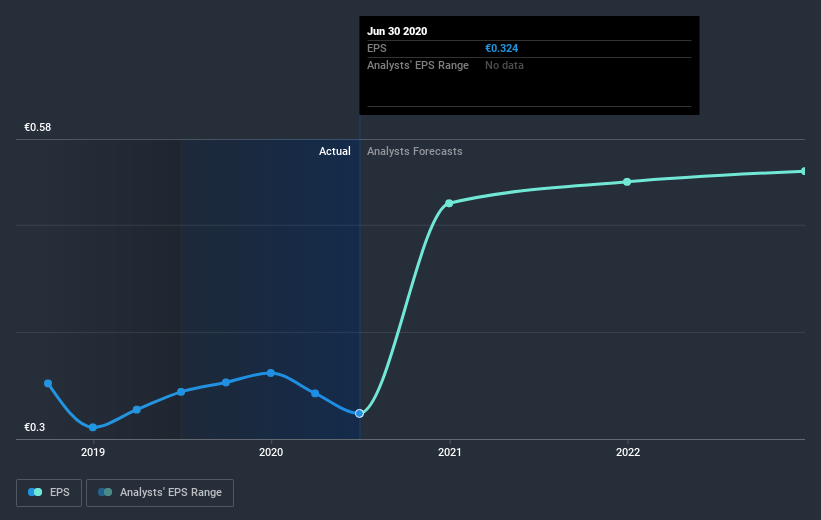This screenshot has width=821, height=520.
Task: Click the "Analysts' EPS Range" tooltip row label
Action: click(x=418, y=65)
